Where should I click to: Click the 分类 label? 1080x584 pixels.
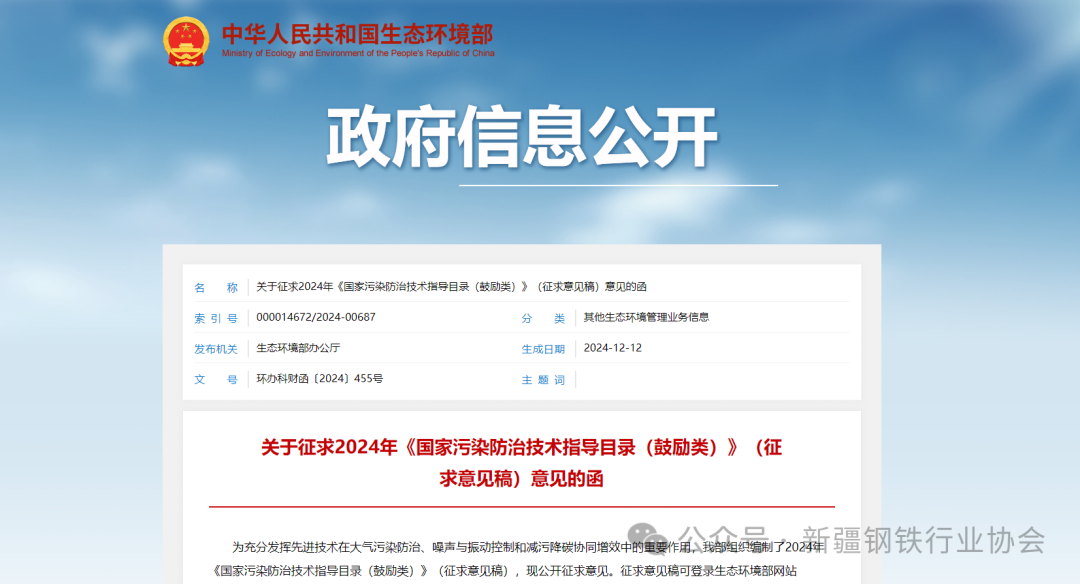543,318
